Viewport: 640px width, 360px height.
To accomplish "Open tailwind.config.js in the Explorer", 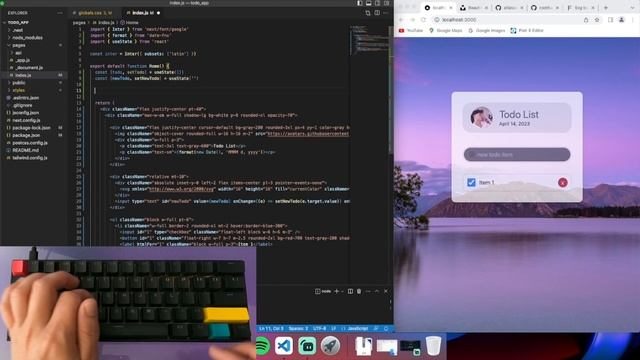I will (x=29, y=158).
